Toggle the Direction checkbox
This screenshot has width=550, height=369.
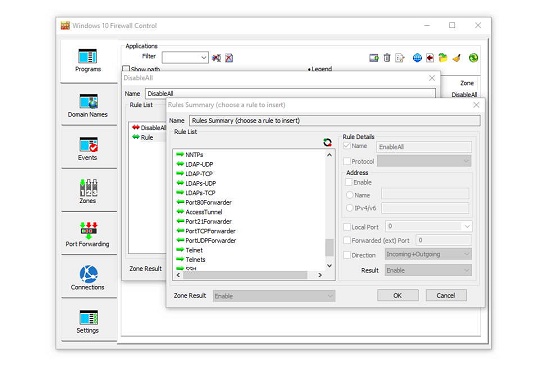pyautogui.click(x=347, y=255)
